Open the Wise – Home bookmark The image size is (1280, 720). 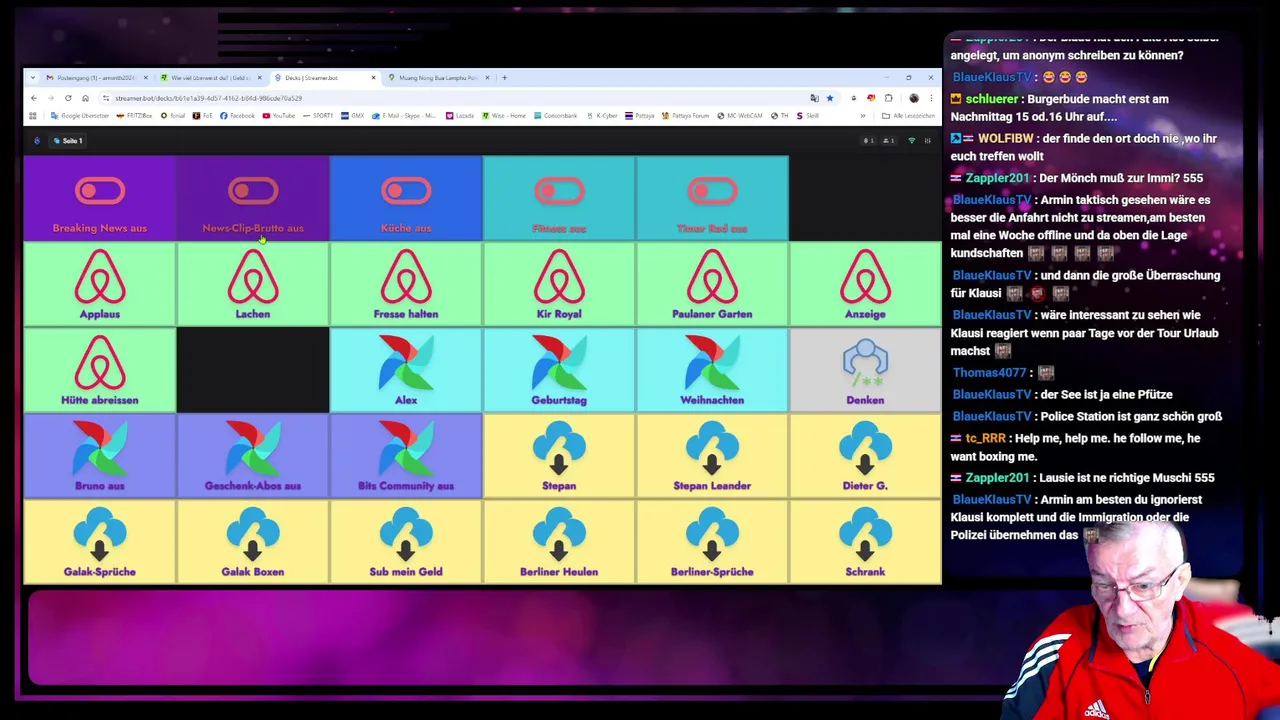503,116
